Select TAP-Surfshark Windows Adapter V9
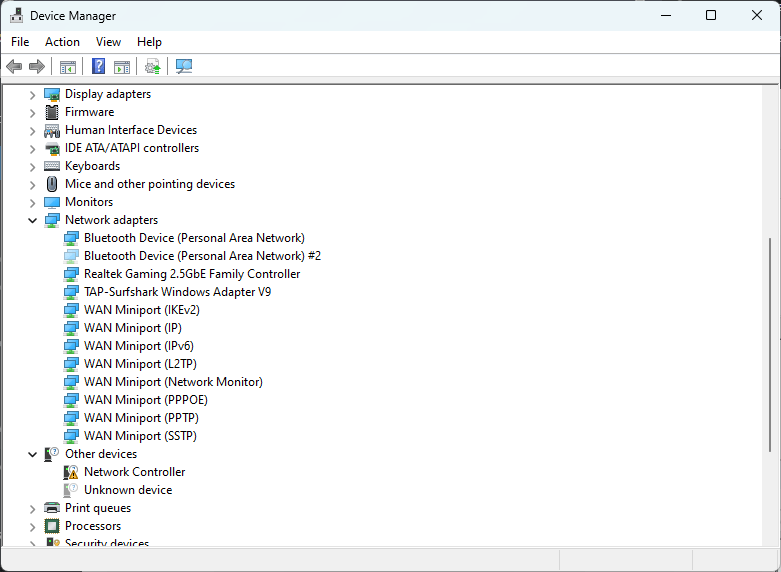This screenshot has width=781, height=572. [x=177, y=292]
